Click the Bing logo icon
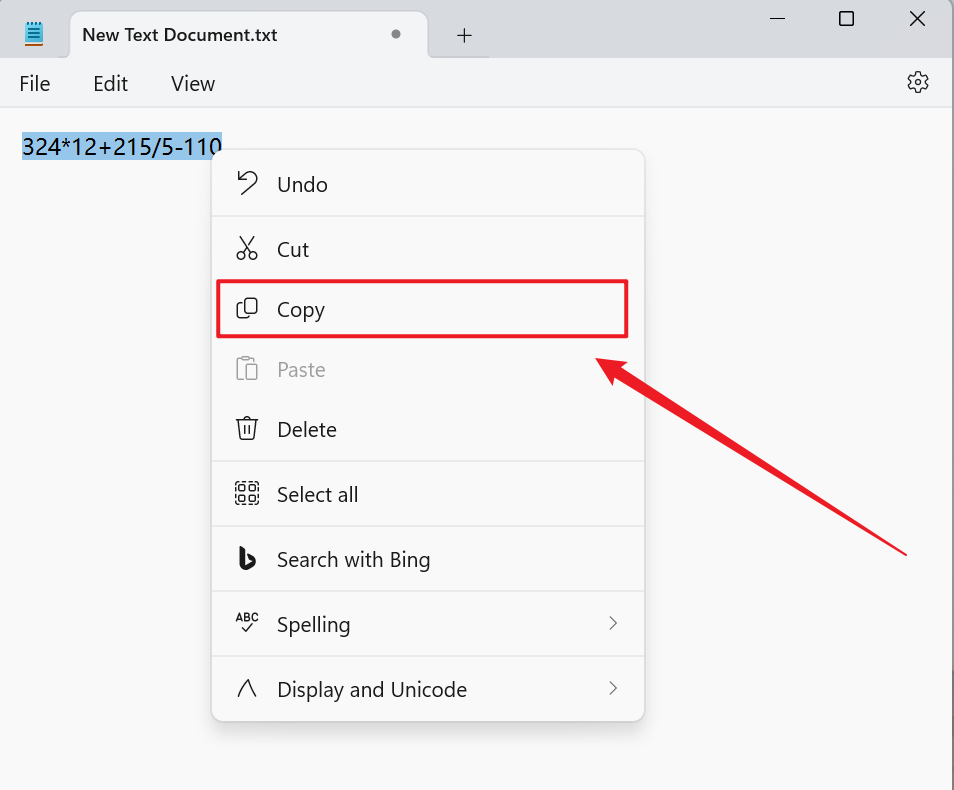The width and height of the screenshot is (954, 790). point(246,559)
